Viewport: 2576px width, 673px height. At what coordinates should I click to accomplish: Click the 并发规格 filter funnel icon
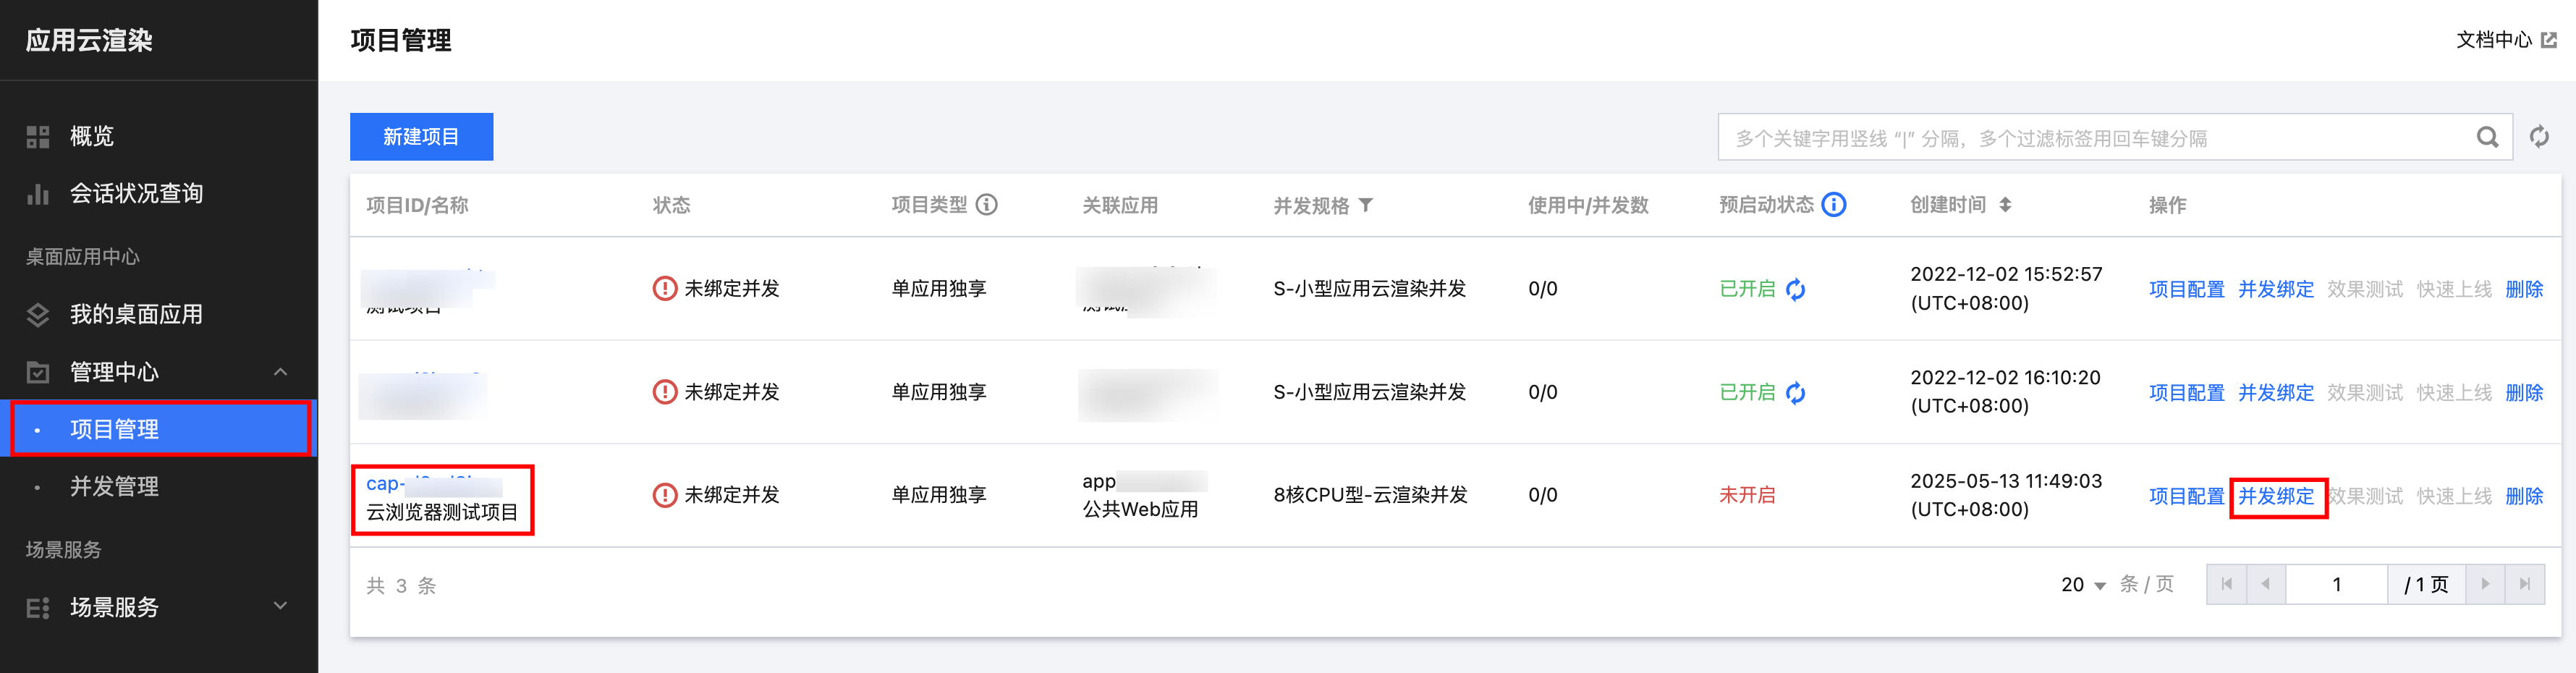coord(1366,205)
